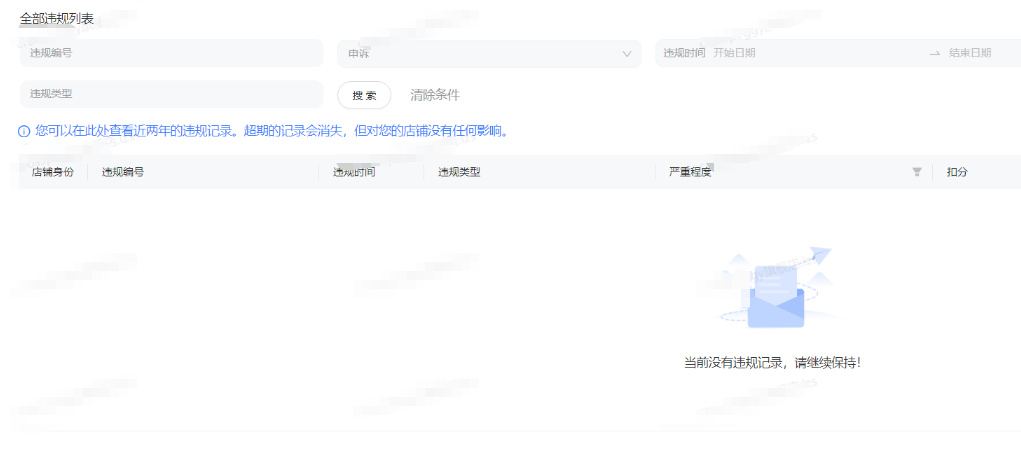This screenshot has width=1021, height=470.
Task: Open the 申诉 dropdown
Action: [489, 54]
